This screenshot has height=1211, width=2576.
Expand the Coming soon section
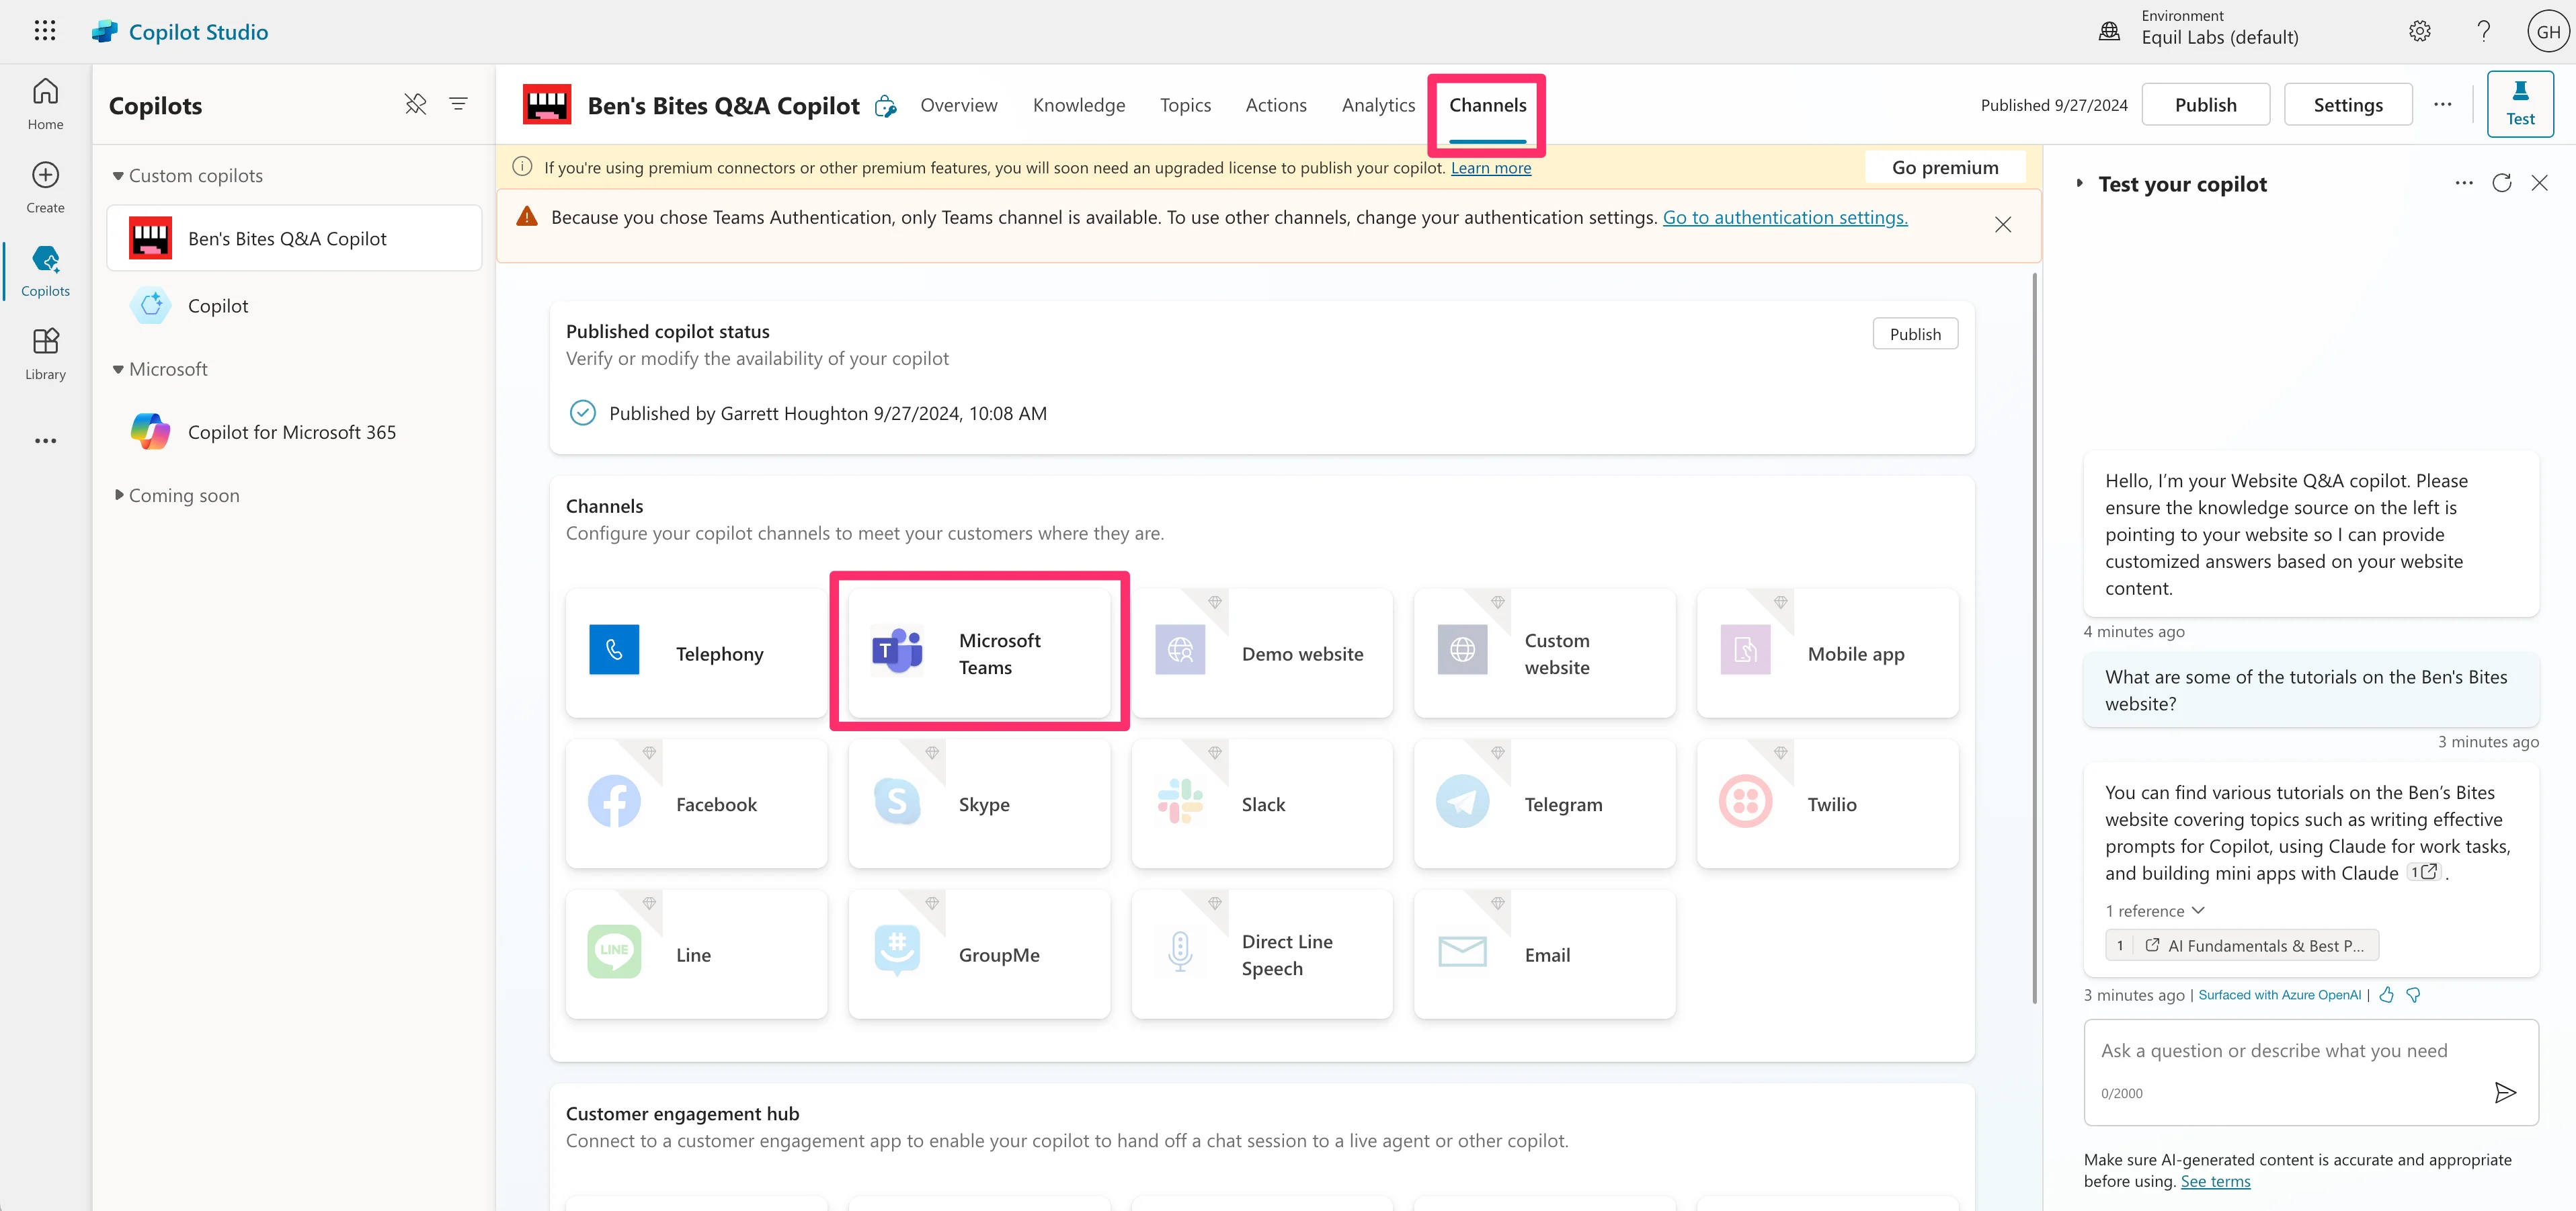point(119,495)
